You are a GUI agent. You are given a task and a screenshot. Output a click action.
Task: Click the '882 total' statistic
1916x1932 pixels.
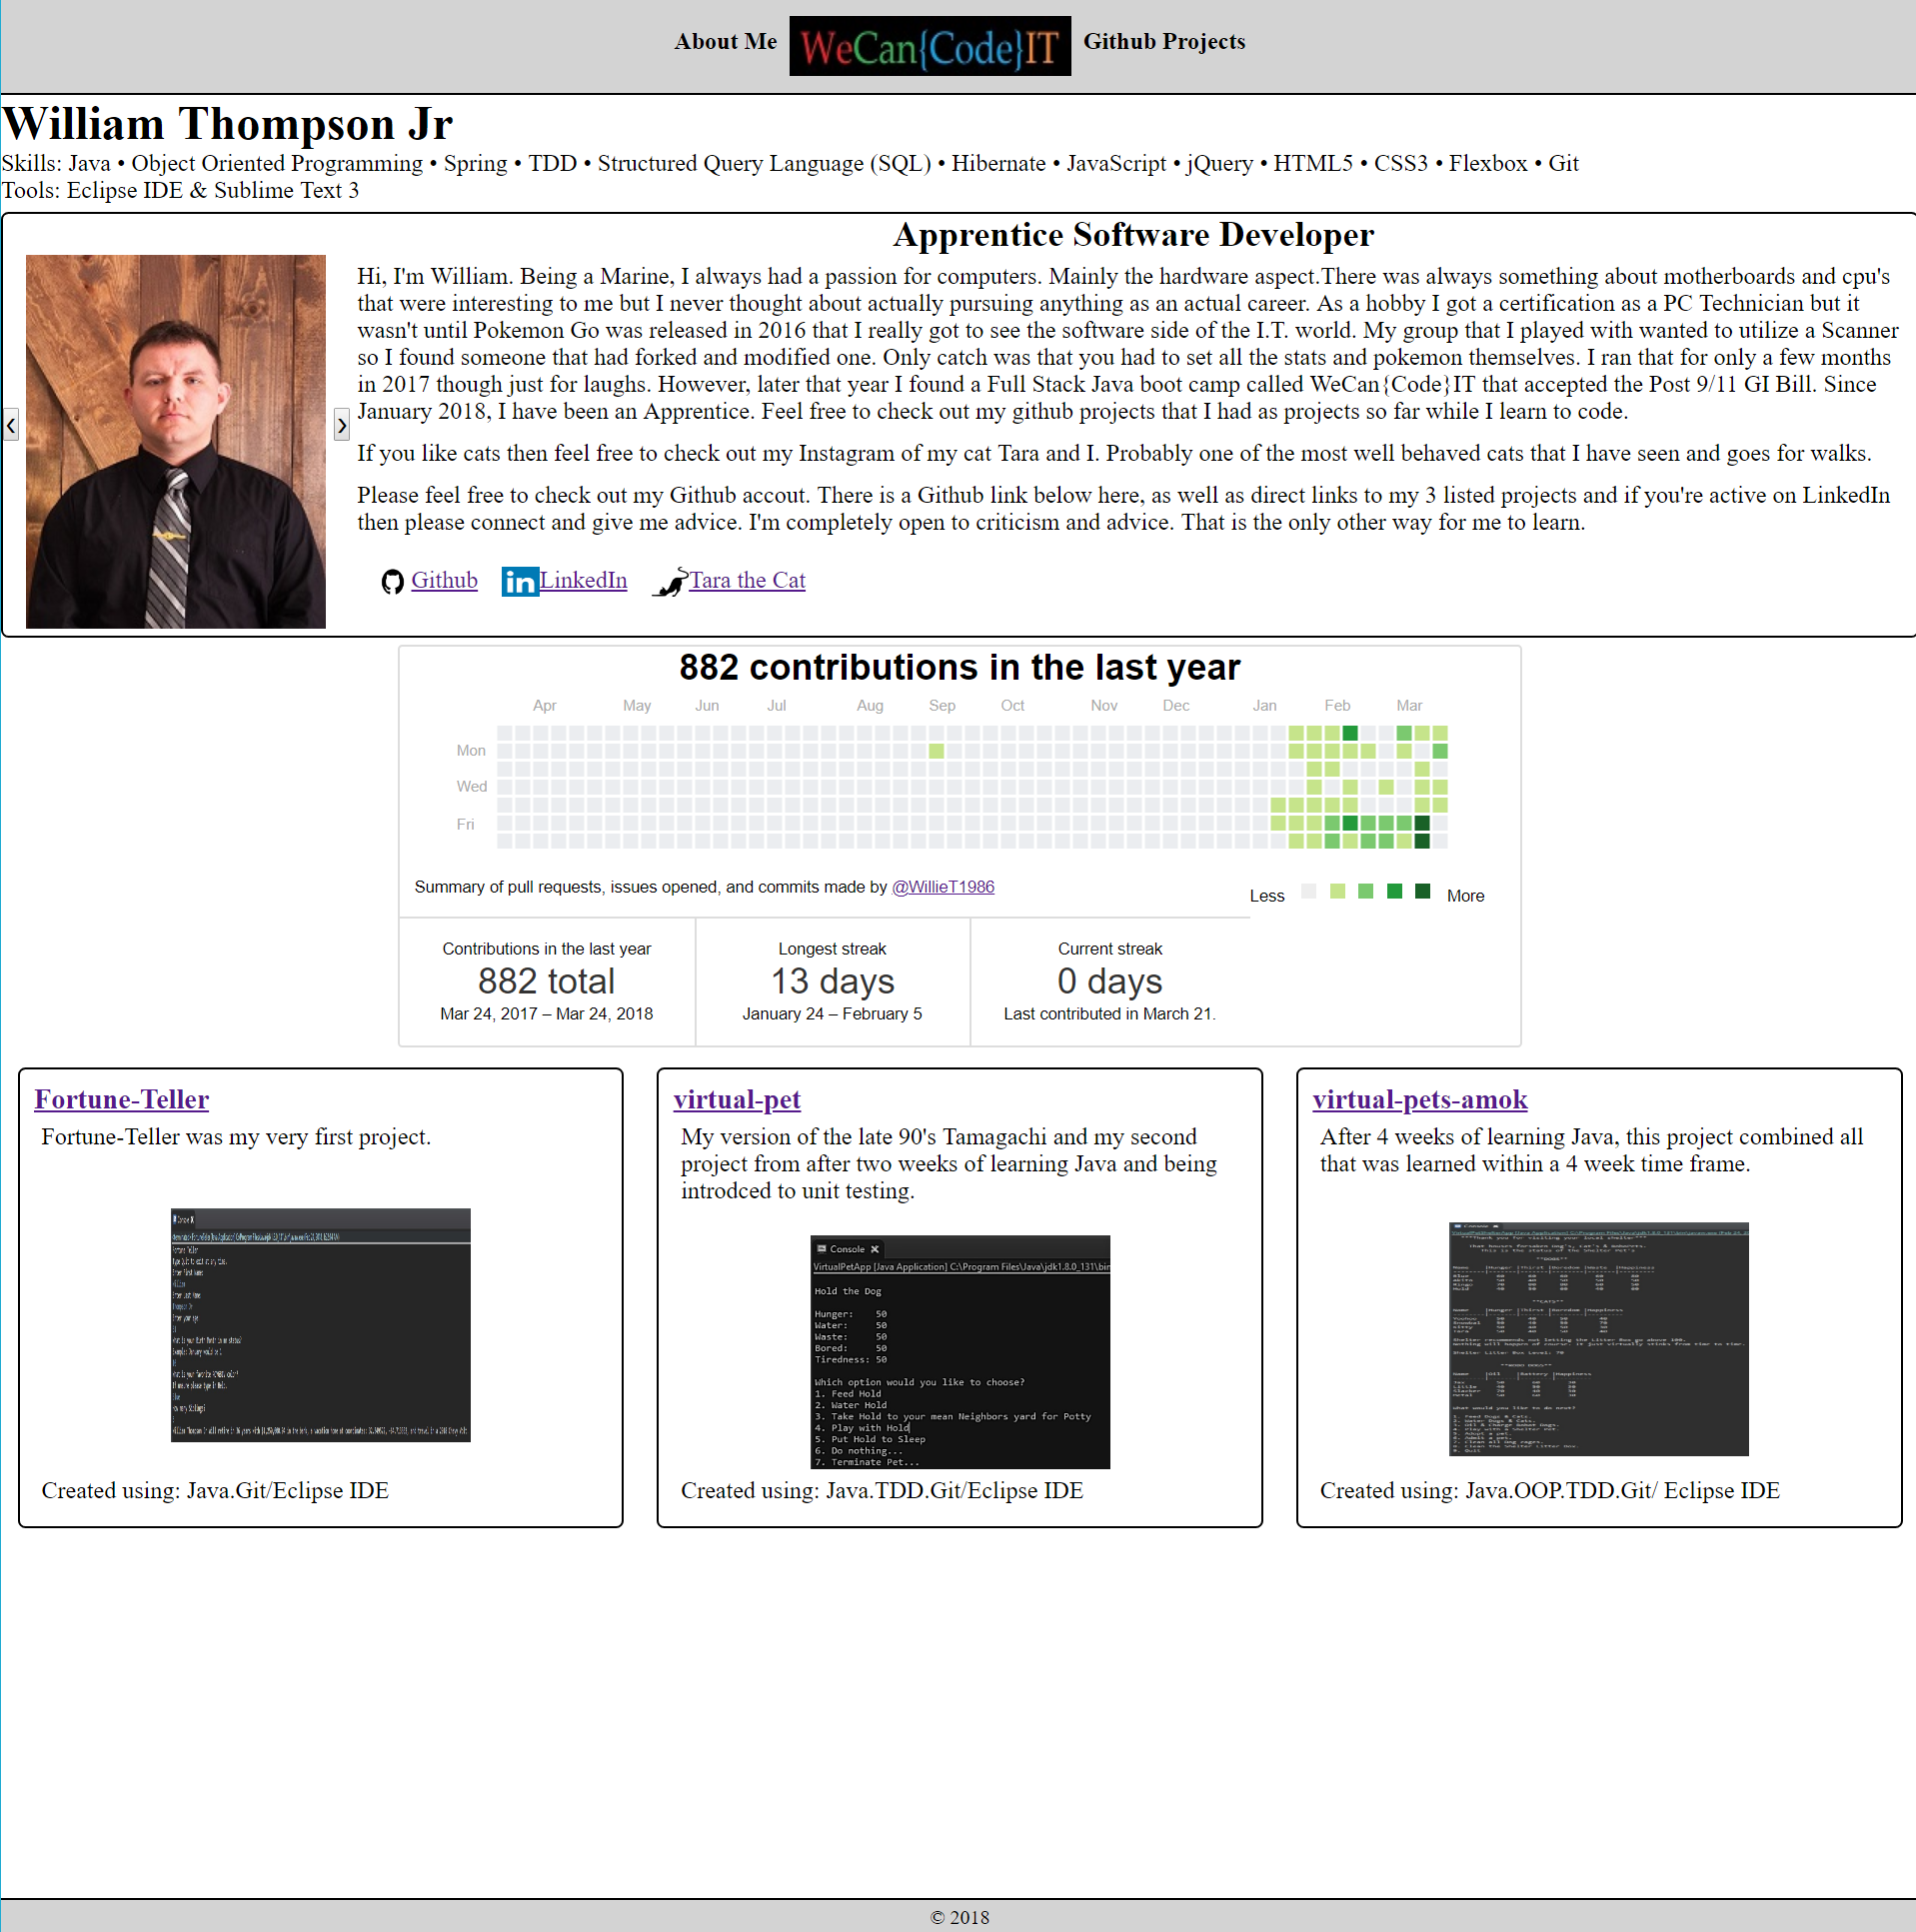[x=546, y=981]
